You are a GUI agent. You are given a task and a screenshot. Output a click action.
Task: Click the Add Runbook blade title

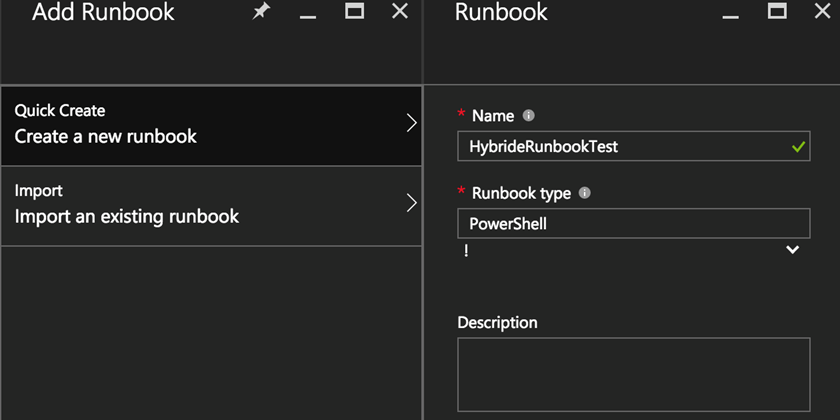pyautogui.click(x=103, y=12)
